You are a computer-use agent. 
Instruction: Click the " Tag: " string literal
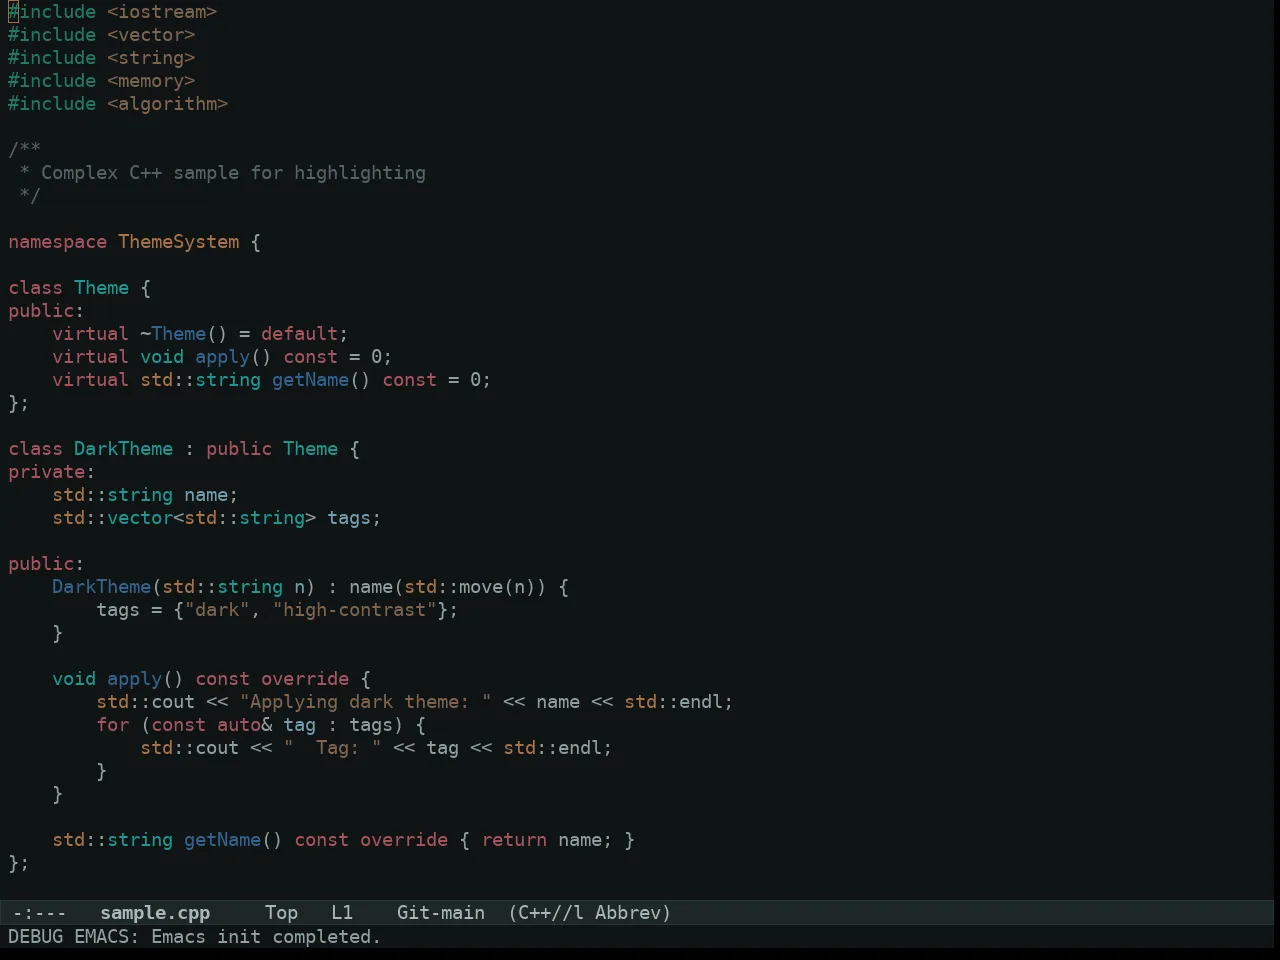332,748
